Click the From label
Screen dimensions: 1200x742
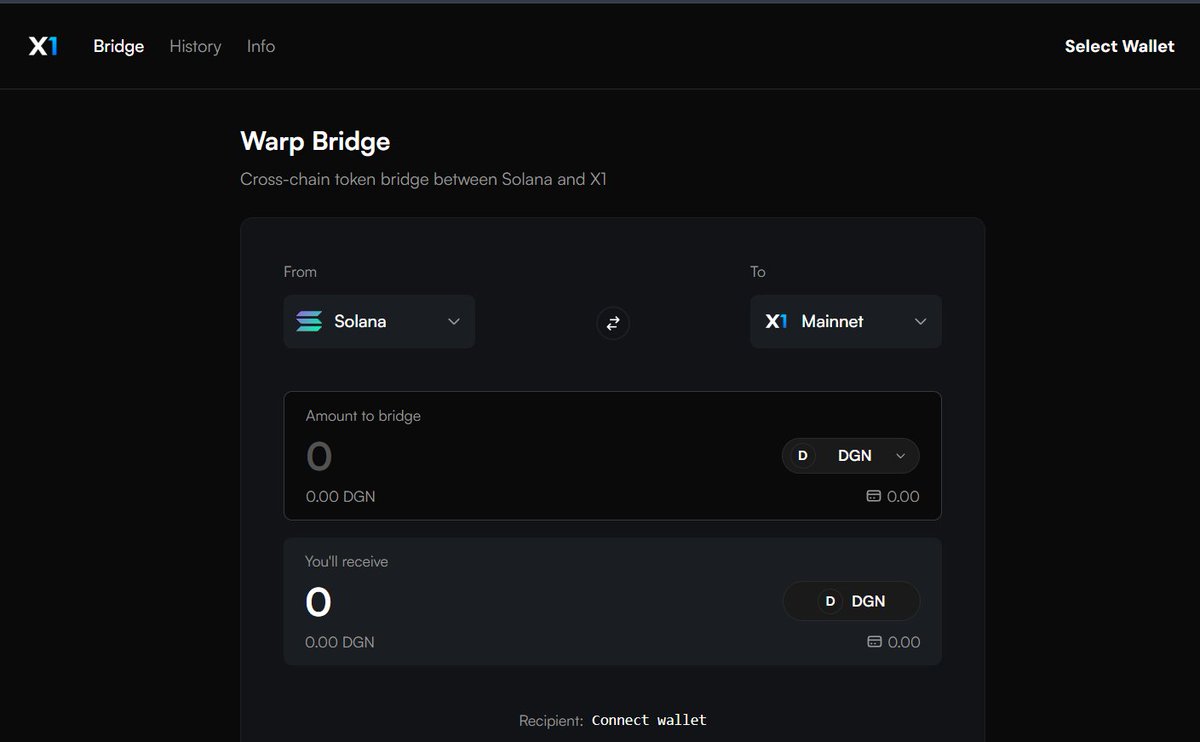tap(300, 272)
